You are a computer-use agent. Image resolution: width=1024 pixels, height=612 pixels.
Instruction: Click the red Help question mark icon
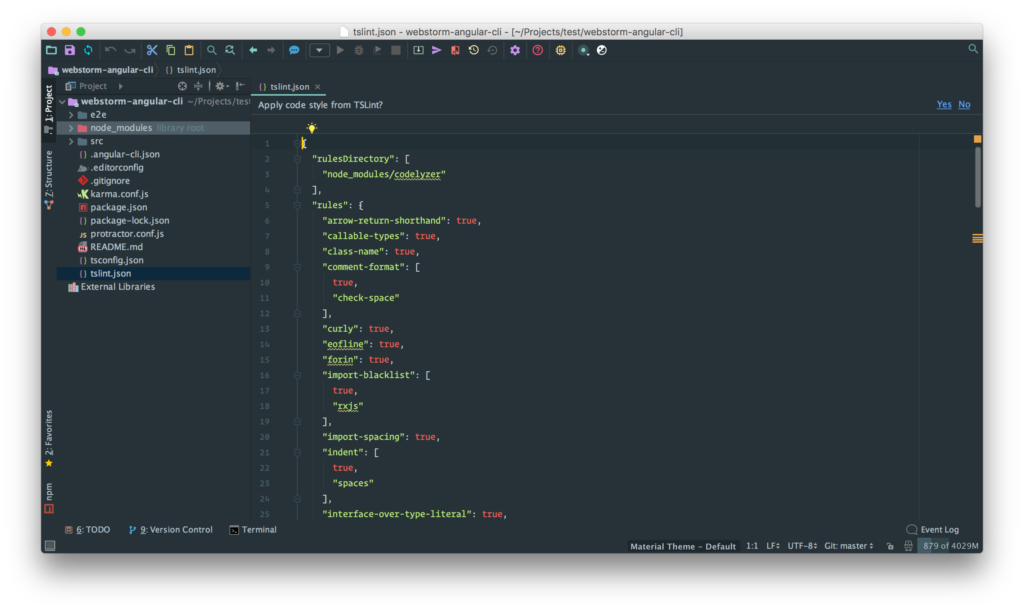point(538,50)
